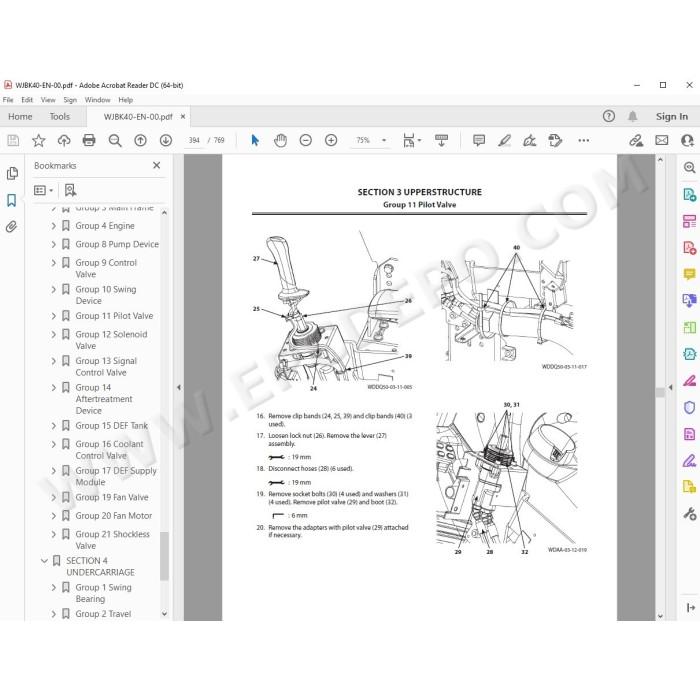Click the document scrollbar down arrow
This screenshot has height=700, width=700.
(x=661, y=616)
